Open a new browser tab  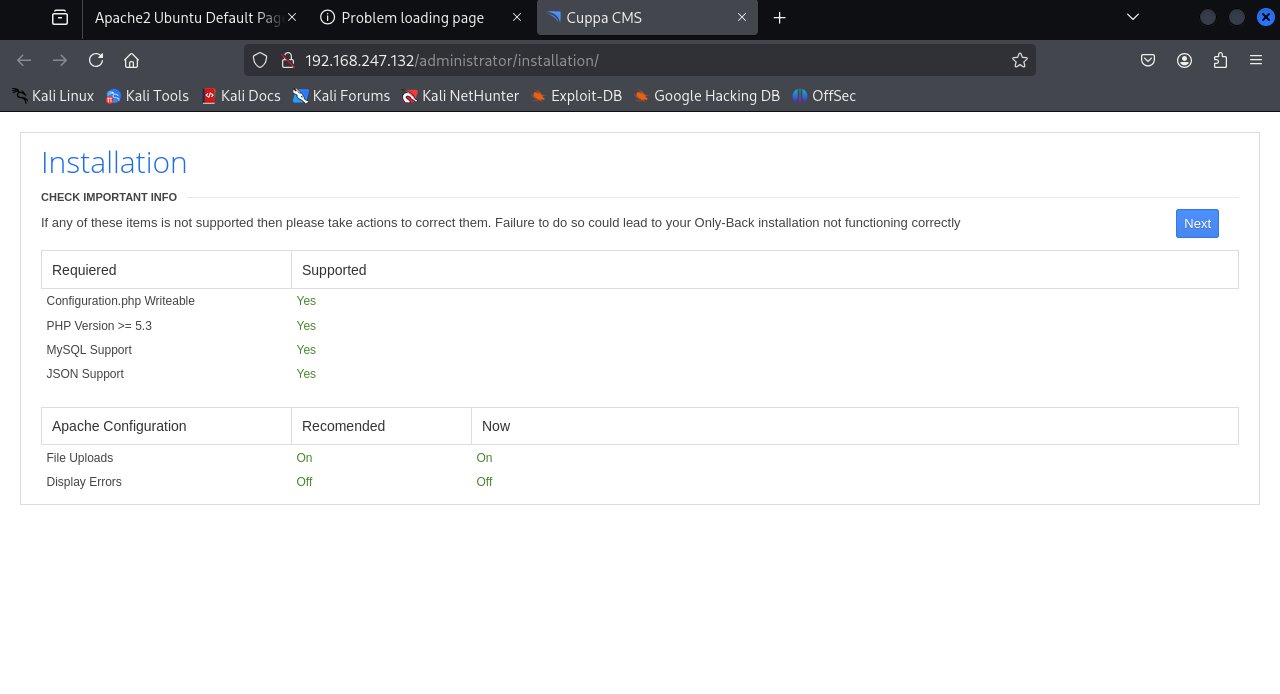(780, 18)
